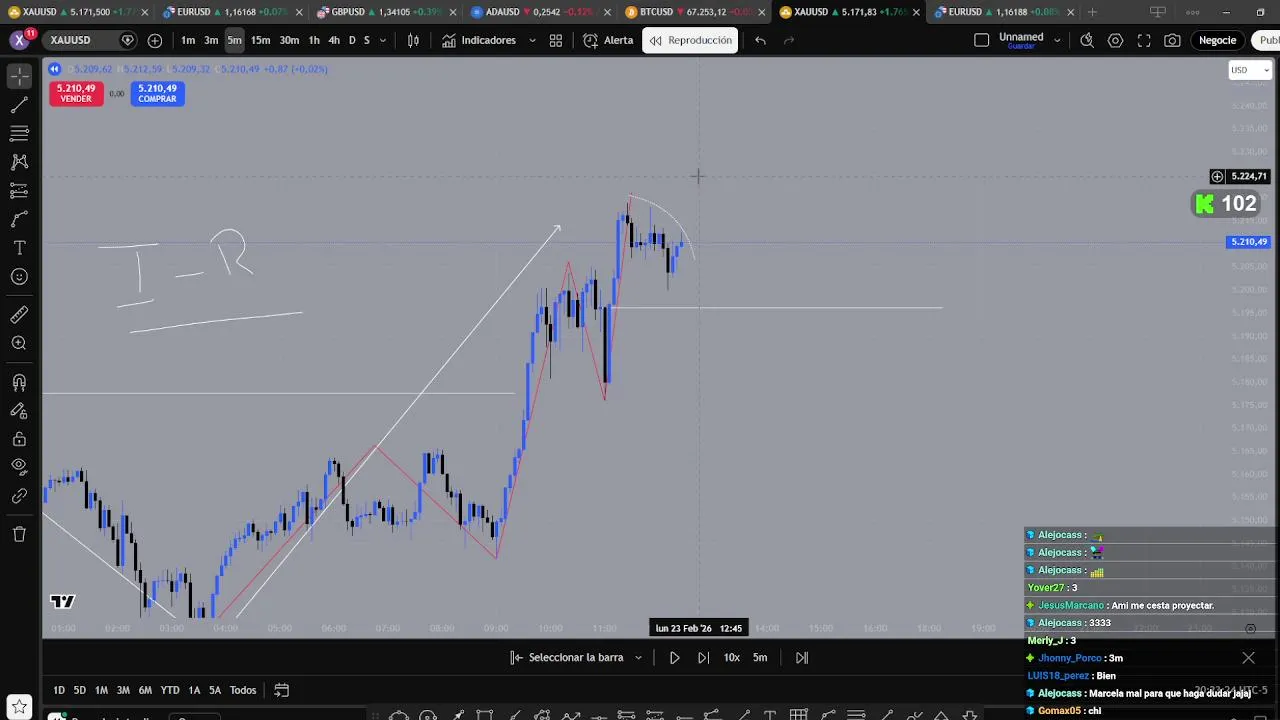Open the quick search icon
The width and height of the screenshot is (1280, 720).
click(1087, 40)
